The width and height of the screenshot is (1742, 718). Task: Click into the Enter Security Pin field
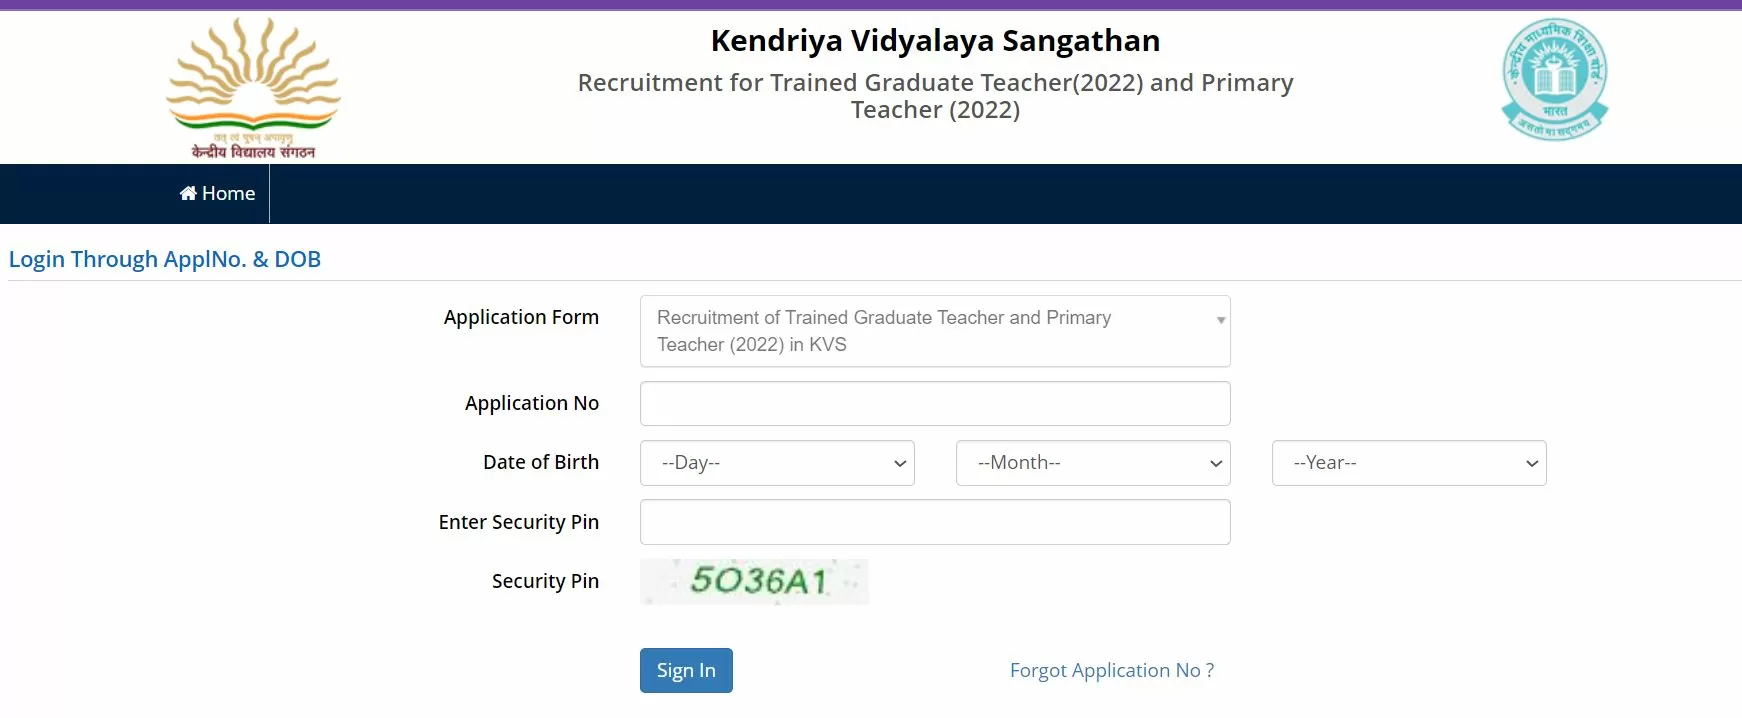coord(934,522)
